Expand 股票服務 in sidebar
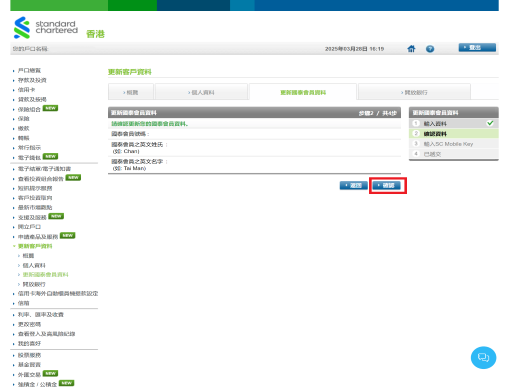The height and width of the screenshot is (389, 520). tap(29, 355)
